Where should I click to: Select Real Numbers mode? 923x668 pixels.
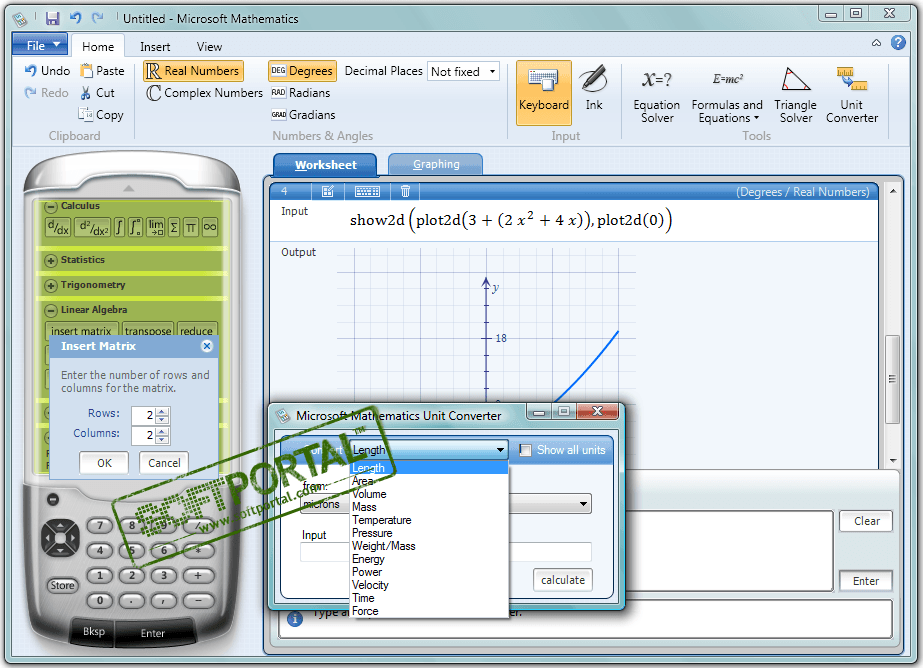[x=193, y=71]
